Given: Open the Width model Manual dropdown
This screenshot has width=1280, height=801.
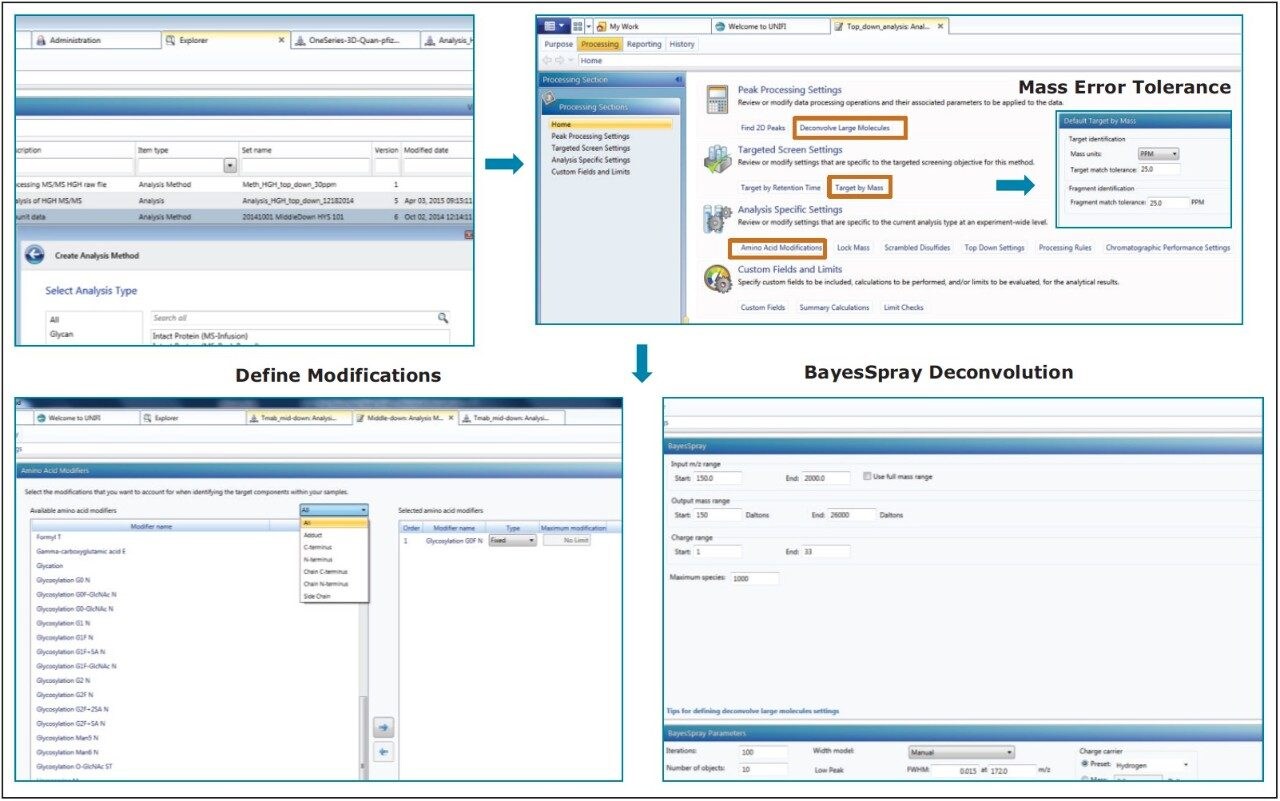Looking at the screenshot, I should coord(960,752).
